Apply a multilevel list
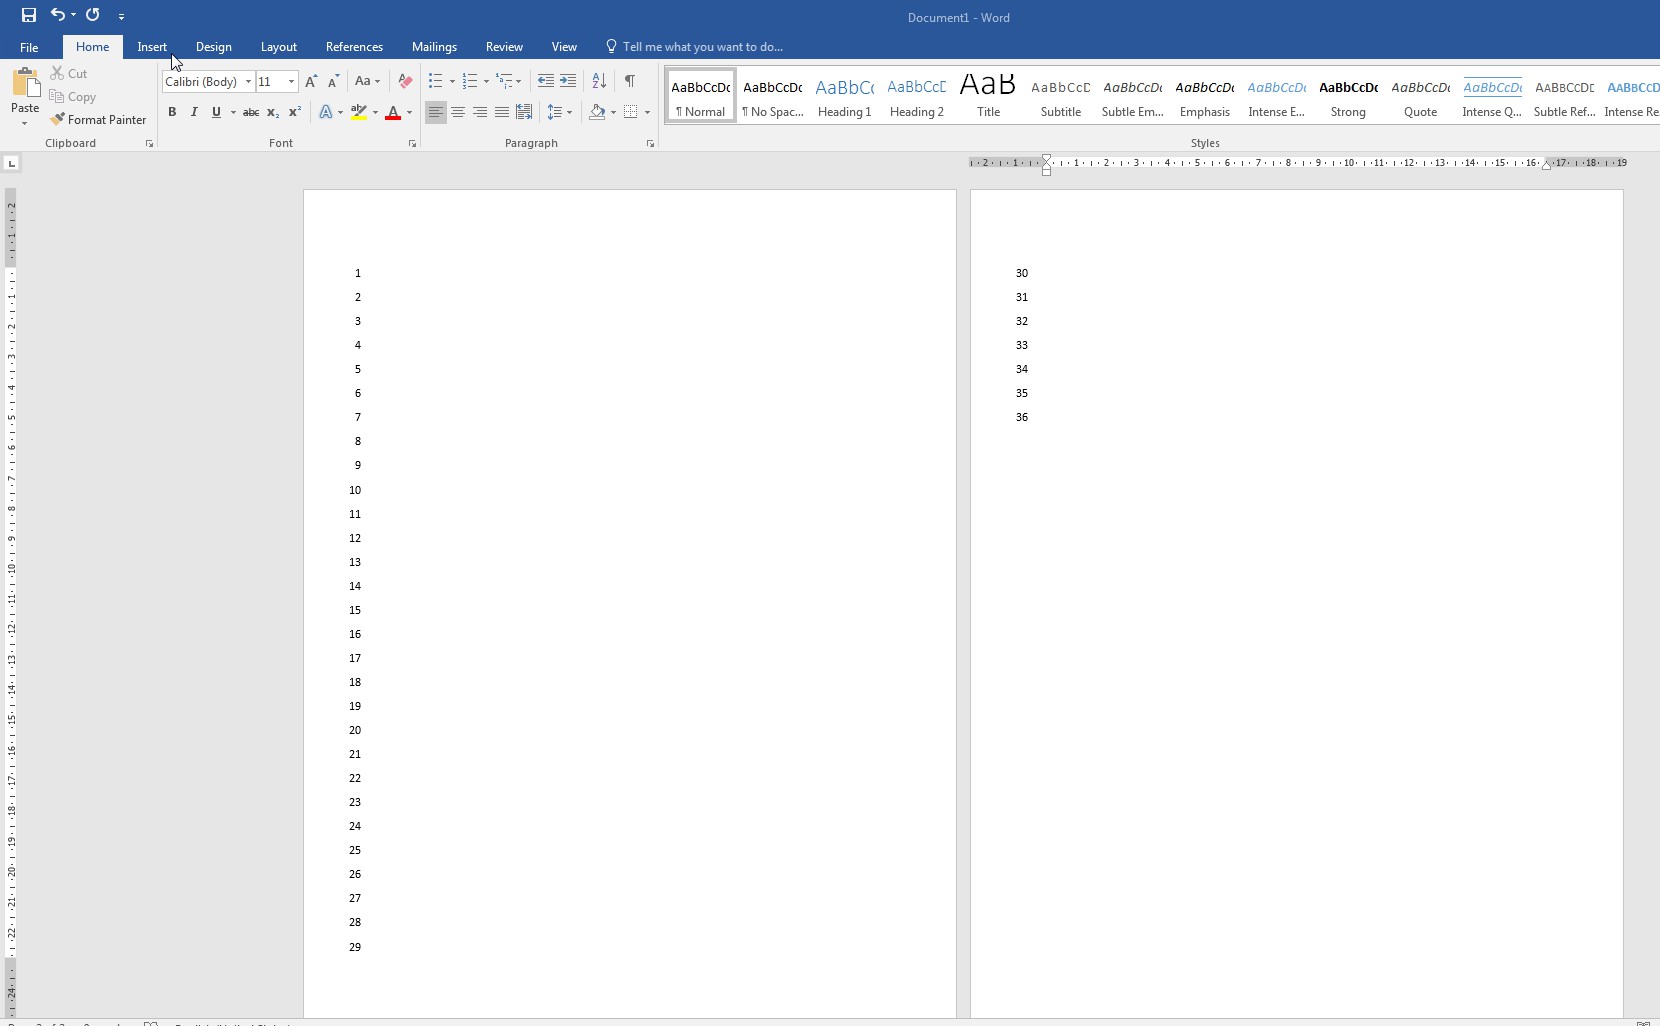 pos(505,82)
